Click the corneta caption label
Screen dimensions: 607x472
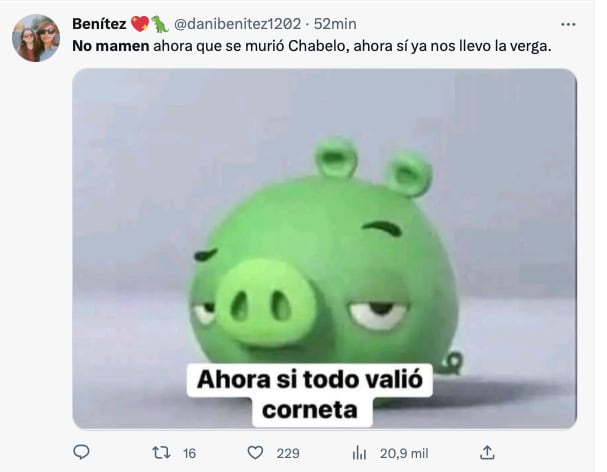[x=309, y=410]
